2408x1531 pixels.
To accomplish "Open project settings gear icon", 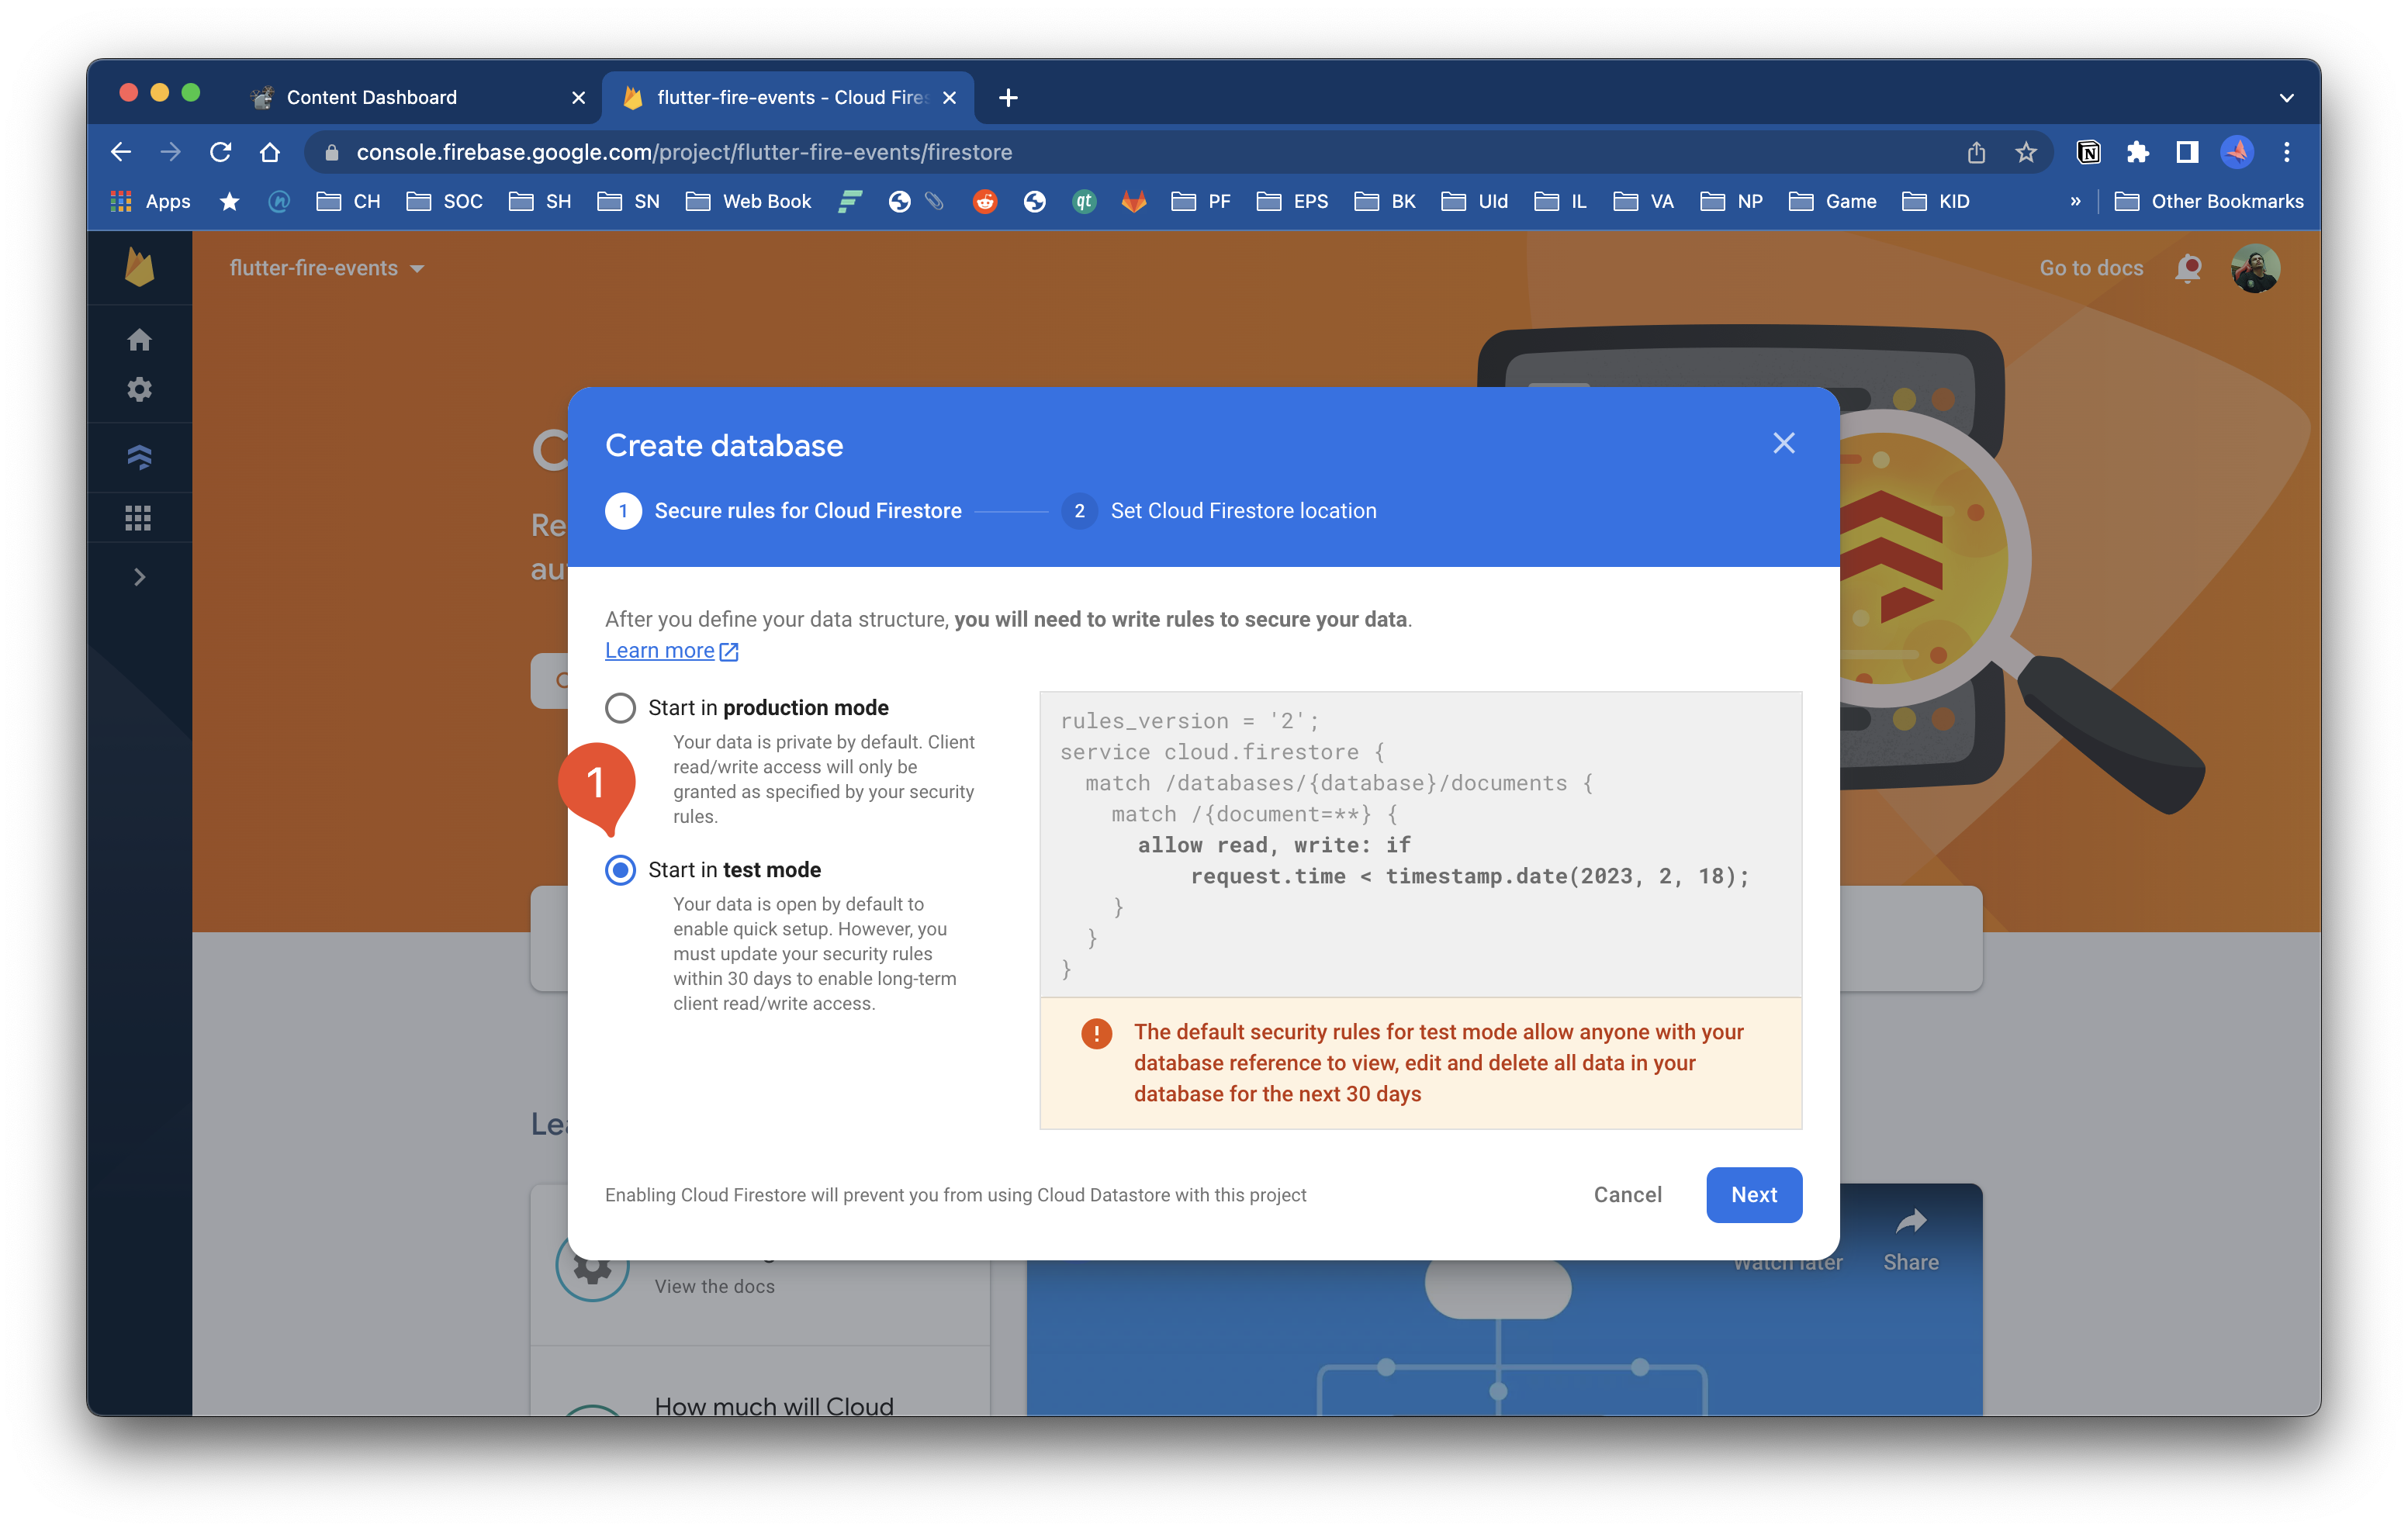I will pyautogui.click(x=139, y=389).
